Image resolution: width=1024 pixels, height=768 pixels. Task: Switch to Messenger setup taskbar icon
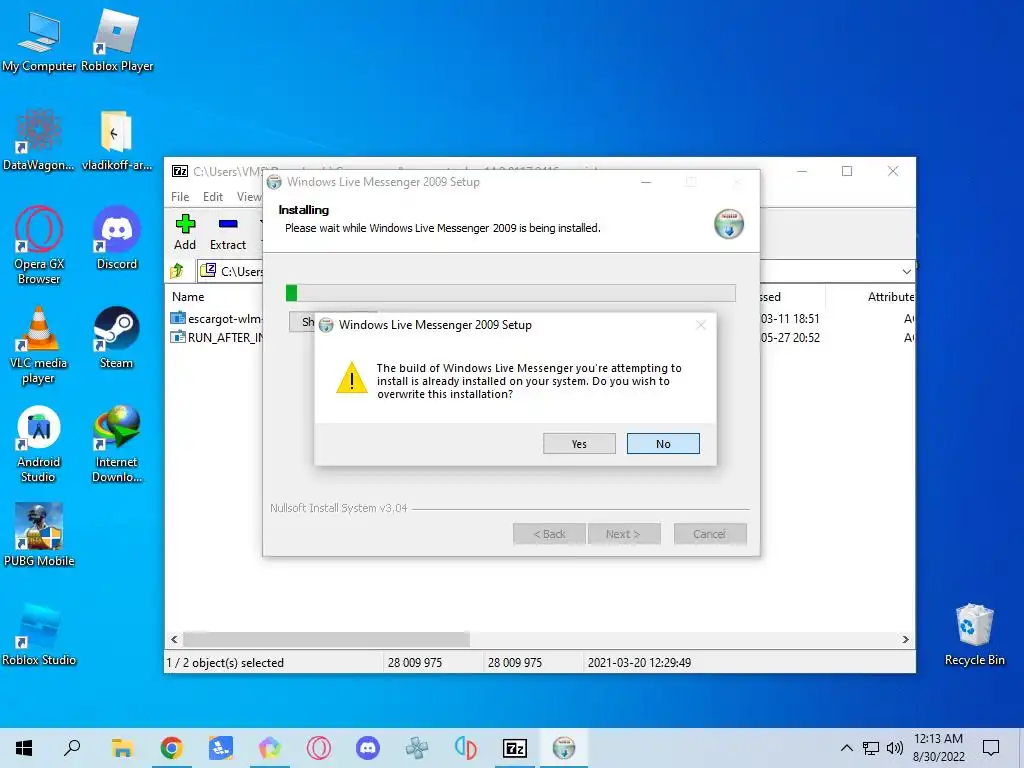pyautogui.click(x=564, y=748)
